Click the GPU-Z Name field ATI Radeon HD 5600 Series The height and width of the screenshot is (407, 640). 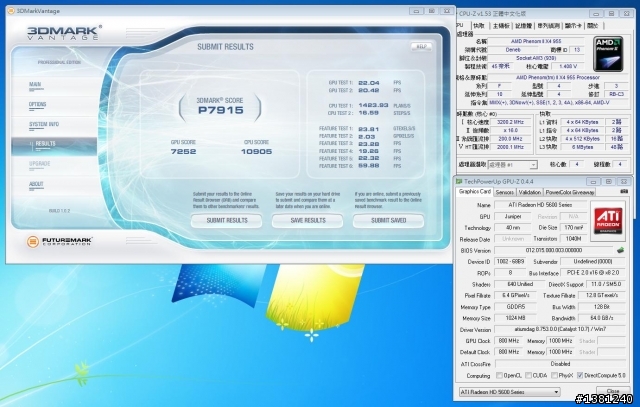click(540, 205)
